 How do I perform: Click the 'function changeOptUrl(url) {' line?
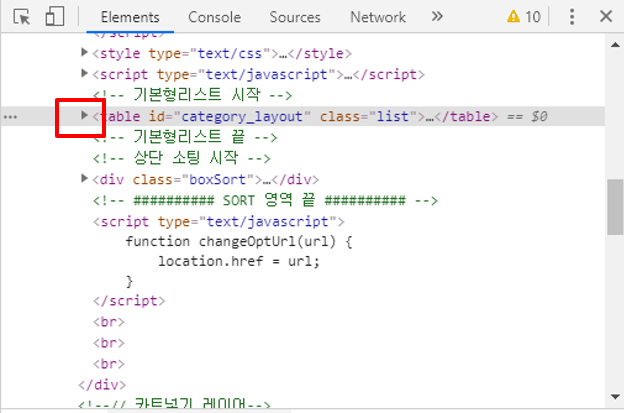click(x=239, y=242)
